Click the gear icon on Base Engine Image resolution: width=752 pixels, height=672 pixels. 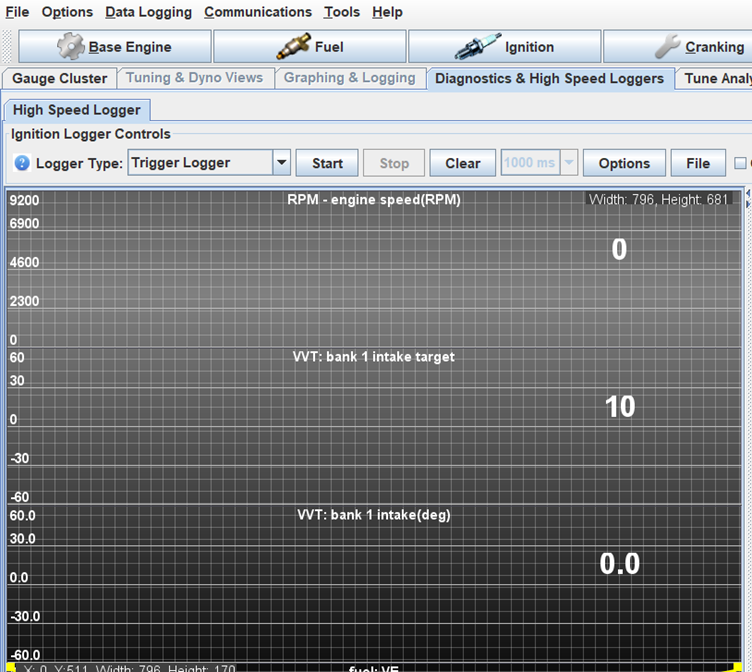(x=71, y=47)
